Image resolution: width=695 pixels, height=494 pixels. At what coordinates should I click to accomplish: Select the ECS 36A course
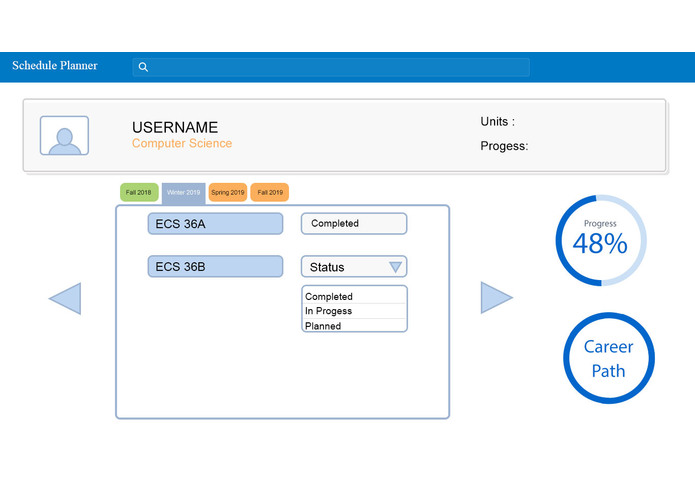pyautogui.click(x=215, y=224)
